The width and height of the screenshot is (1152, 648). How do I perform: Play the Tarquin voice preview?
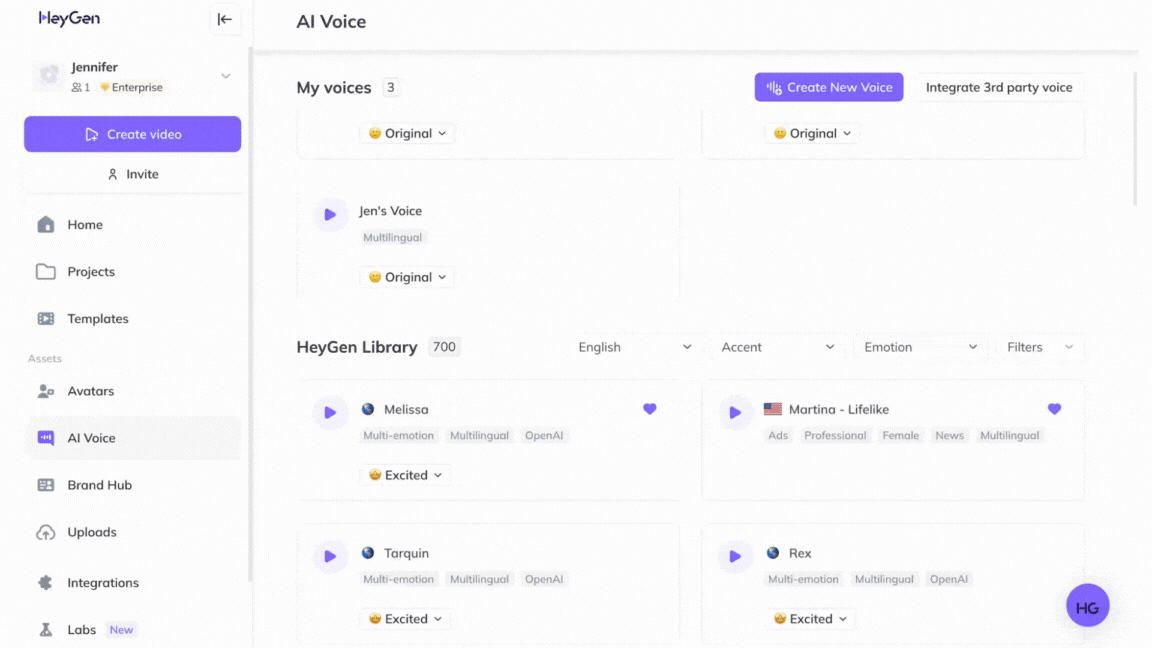(x=331, y=557)
